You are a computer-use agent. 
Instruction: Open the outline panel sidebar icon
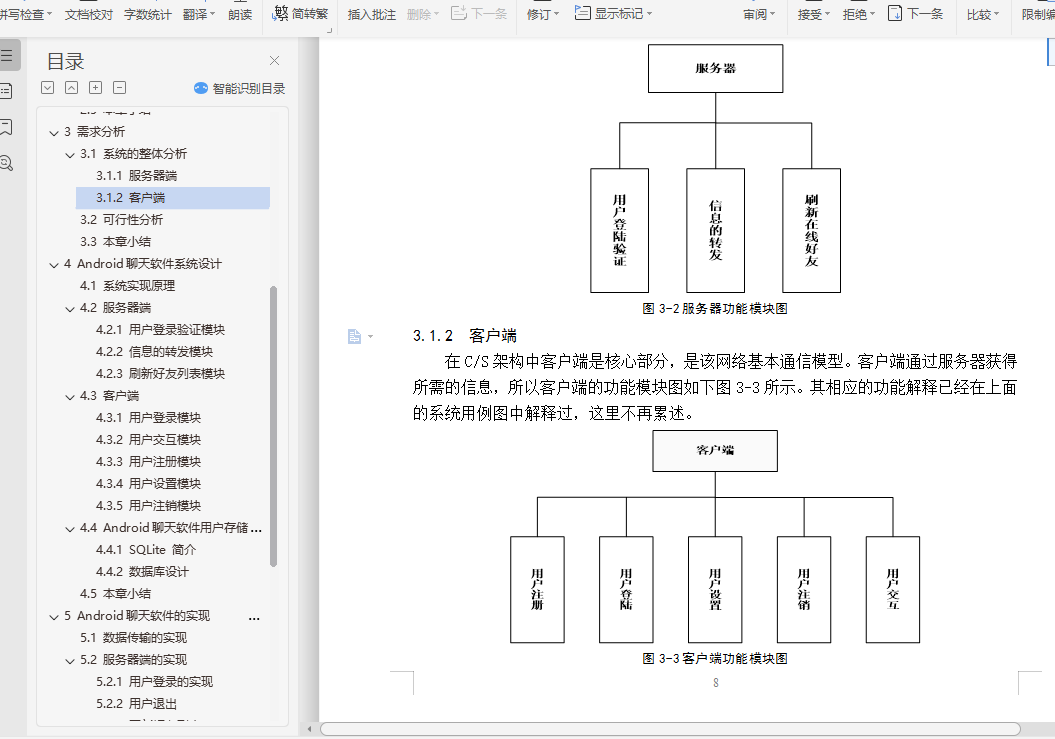[7, 55]
